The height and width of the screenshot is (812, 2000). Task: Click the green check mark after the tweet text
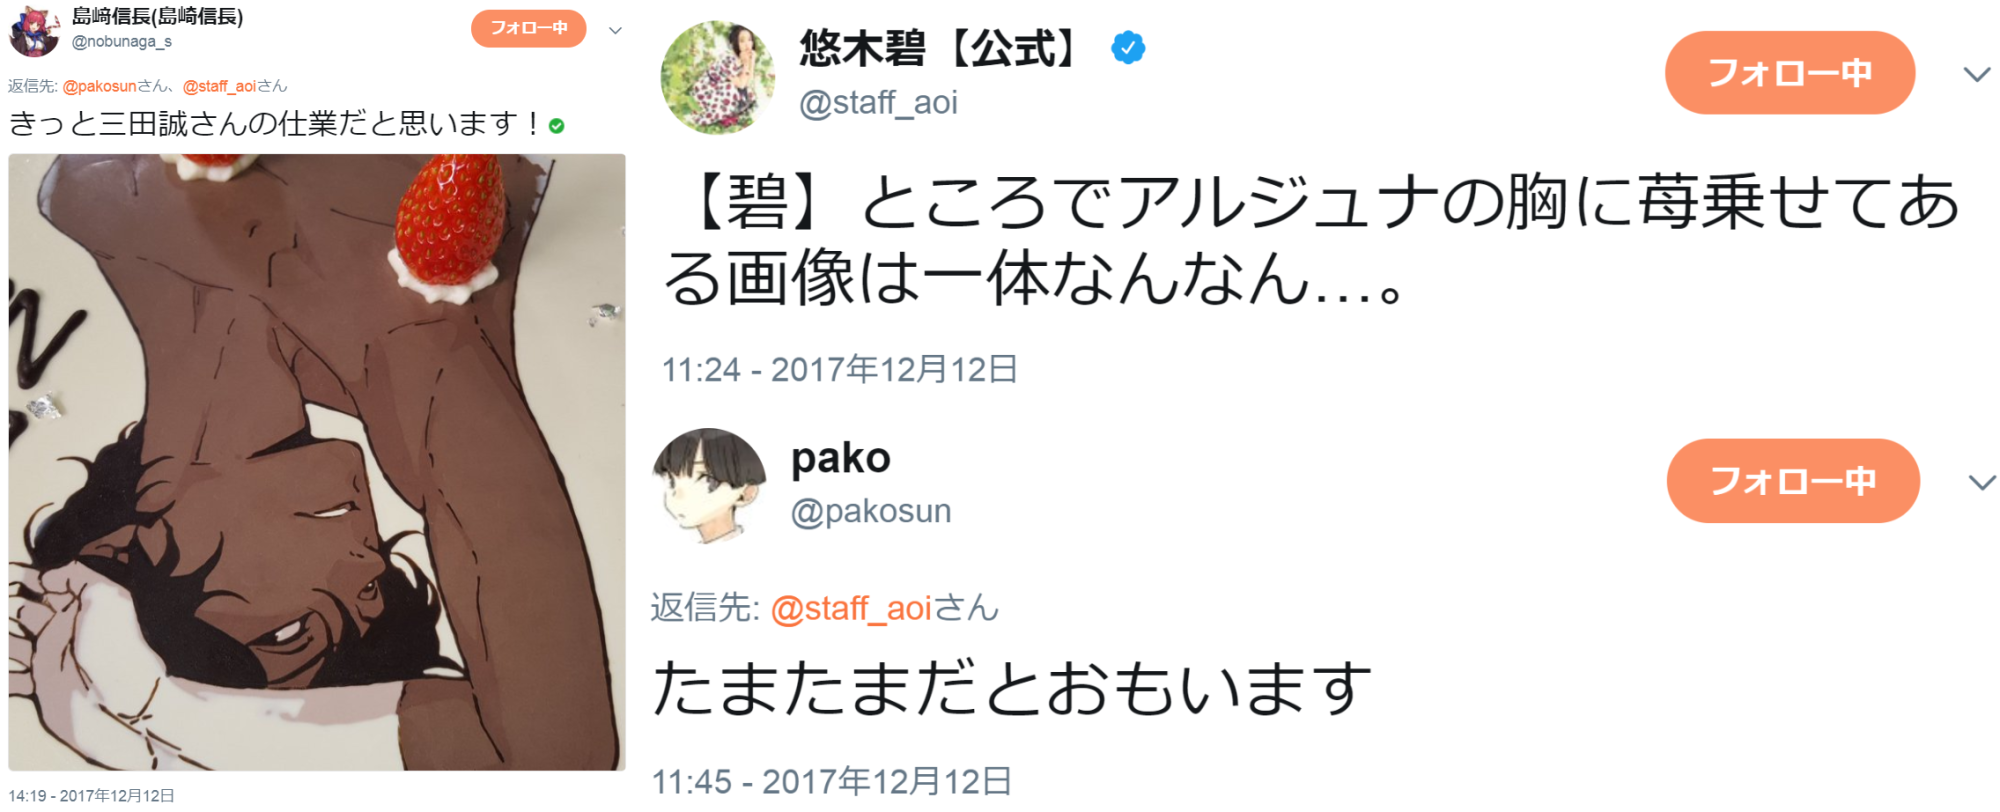[557, 126]
